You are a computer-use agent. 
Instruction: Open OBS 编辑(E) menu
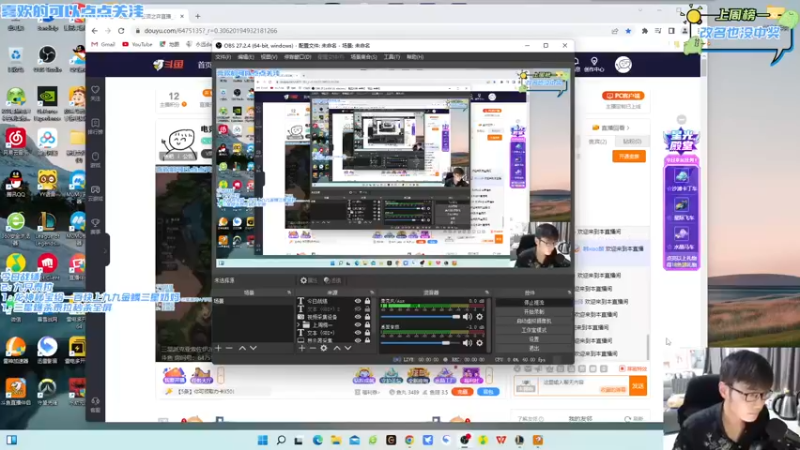246,57
